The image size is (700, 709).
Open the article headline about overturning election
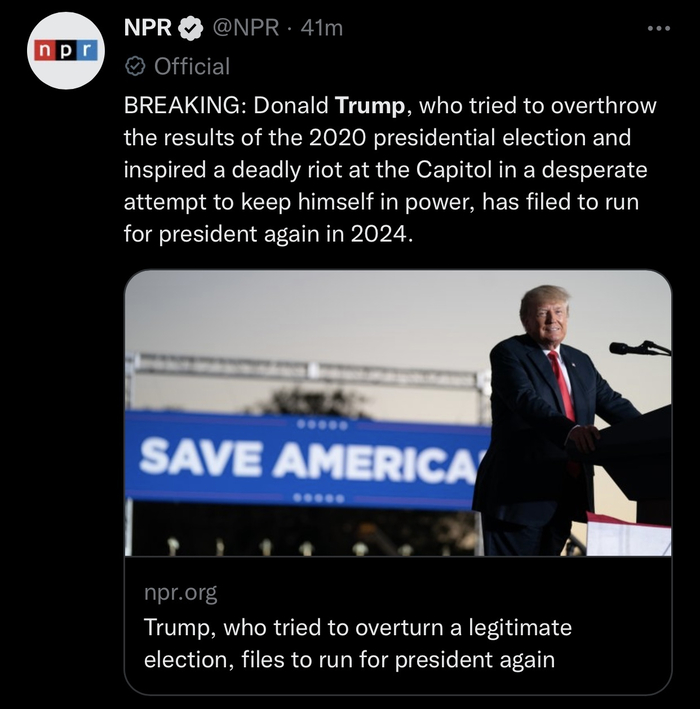358,644
